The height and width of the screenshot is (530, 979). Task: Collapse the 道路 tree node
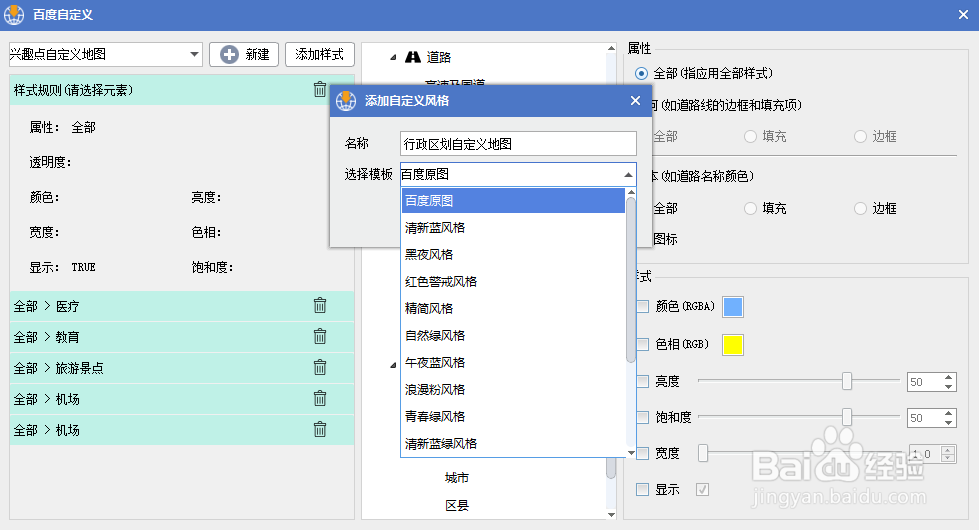pos(393,57)
